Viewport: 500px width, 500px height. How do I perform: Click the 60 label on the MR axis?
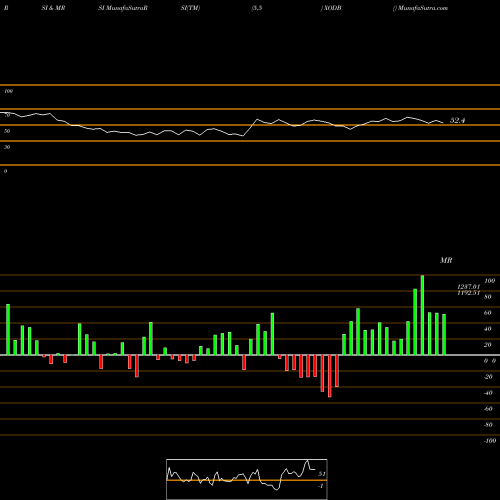487,313
